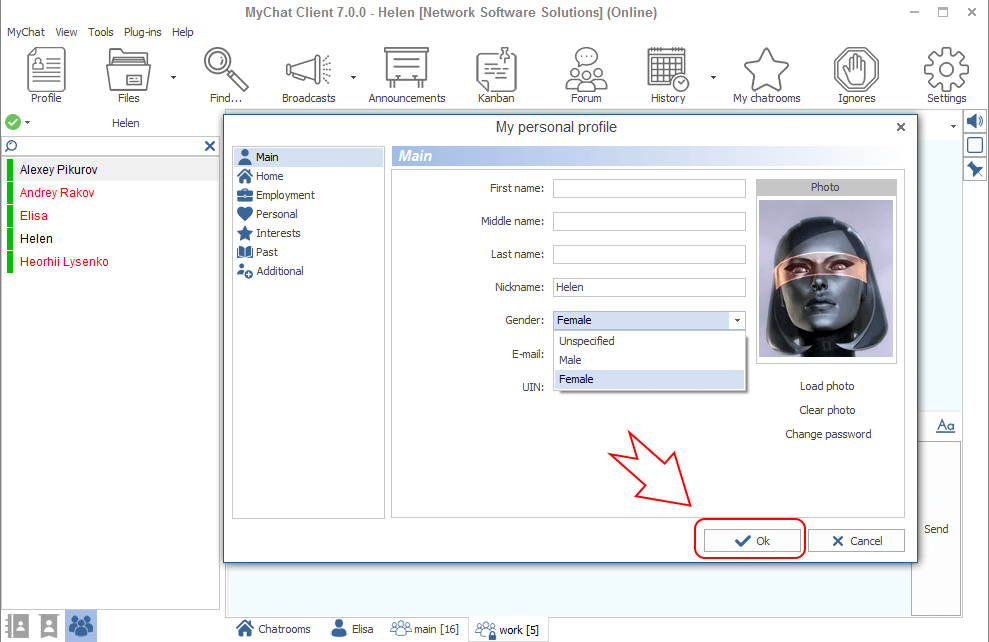Screen dimensions: 989x642
Task: Expand the History dropdown arrow
Action: [713, 77]
